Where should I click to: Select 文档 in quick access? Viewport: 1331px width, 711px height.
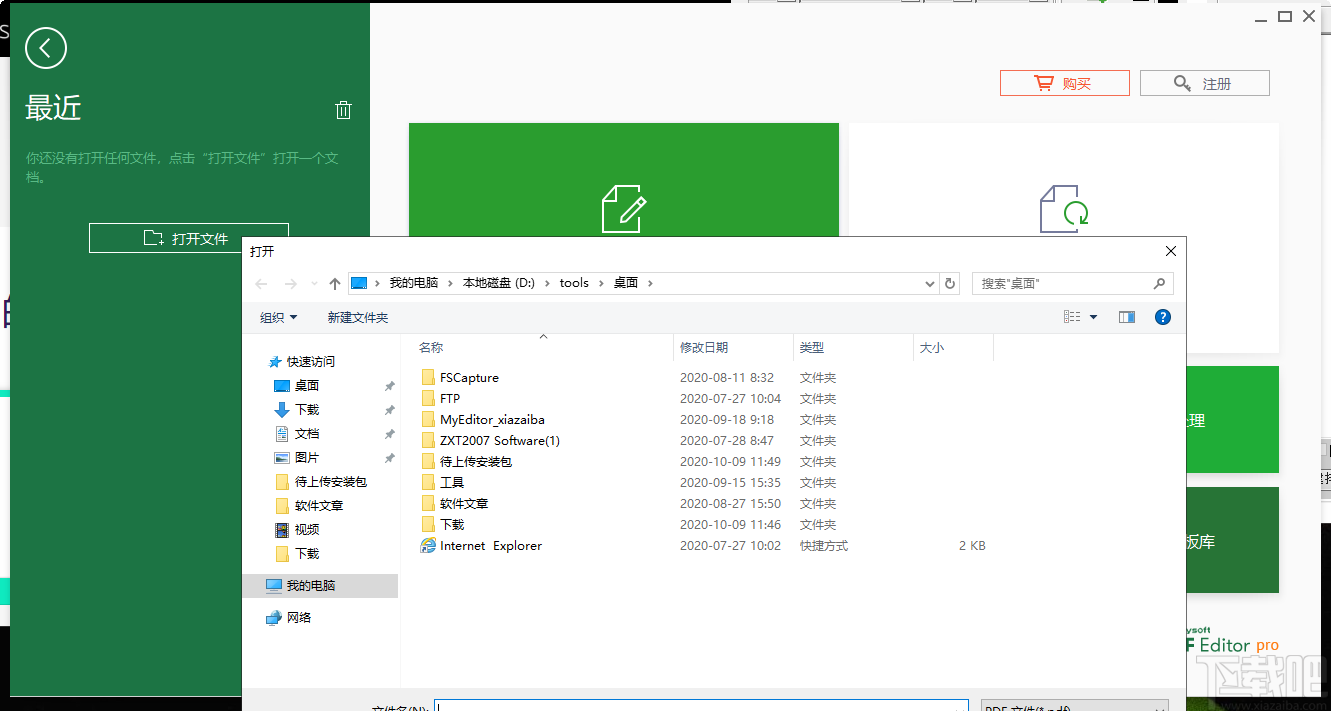click(307, 434)
